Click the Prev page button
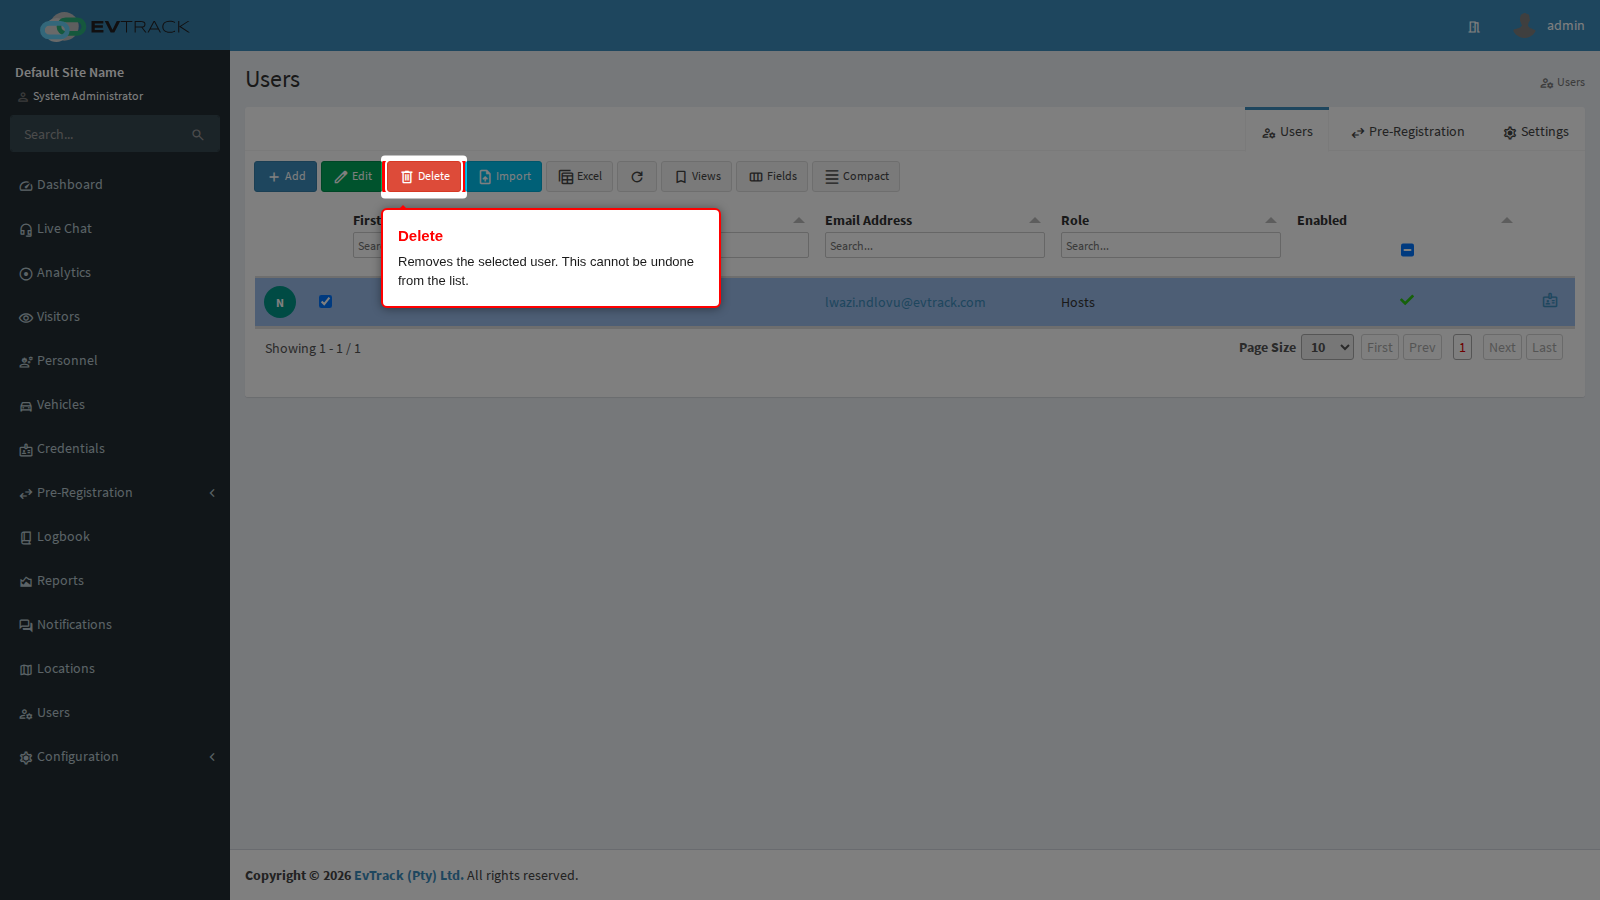Image resolution: width=1600 pixels, height=900 pixels. [x=1422, y=347]
